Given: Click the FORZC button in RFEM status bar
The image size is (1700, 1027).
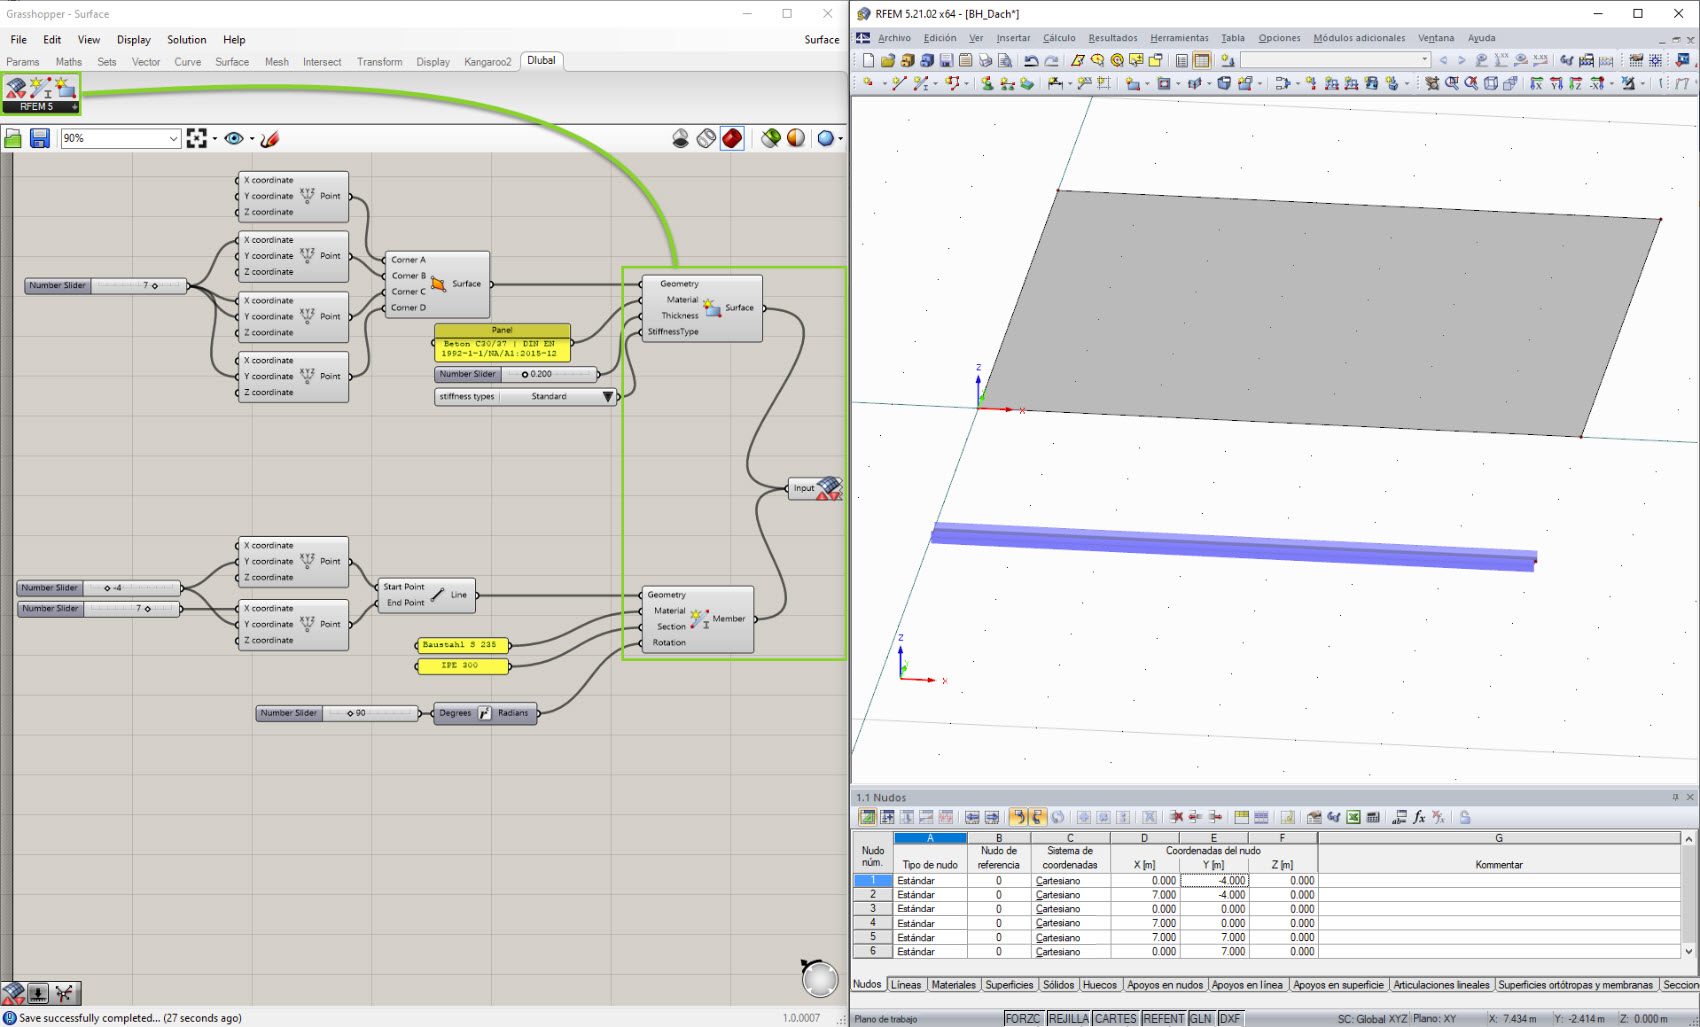Looking at the screenshot, I should (x=1023, y=1018).
